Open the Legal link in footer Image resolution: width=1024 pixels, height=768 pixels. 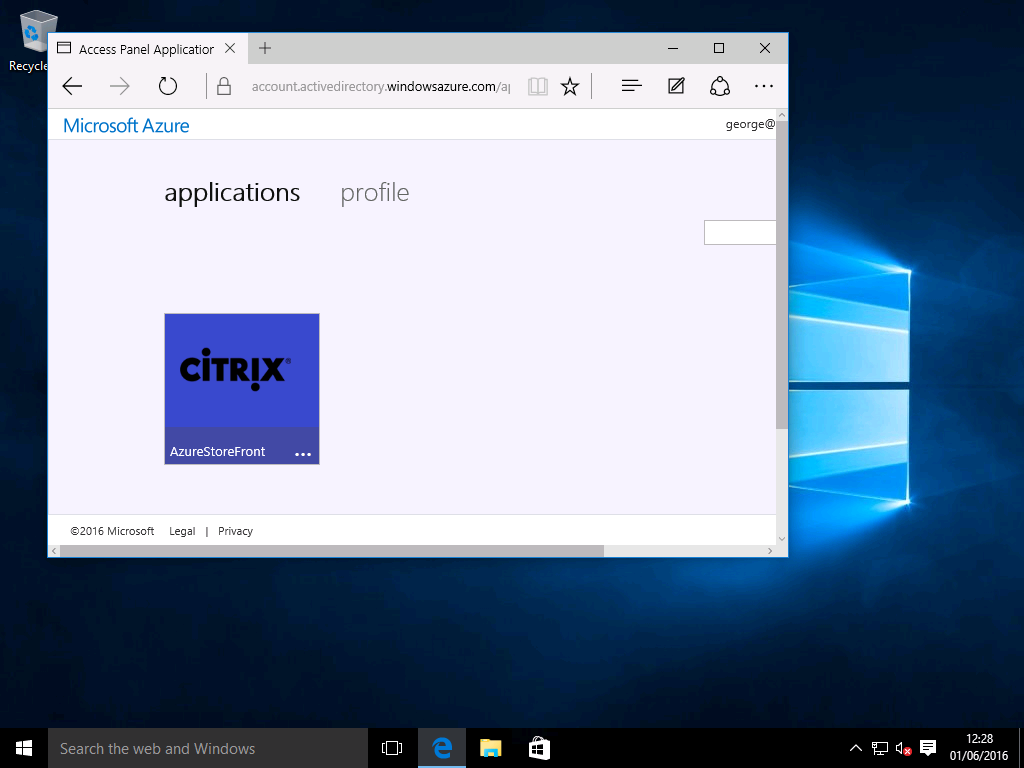tap(182, 531)
